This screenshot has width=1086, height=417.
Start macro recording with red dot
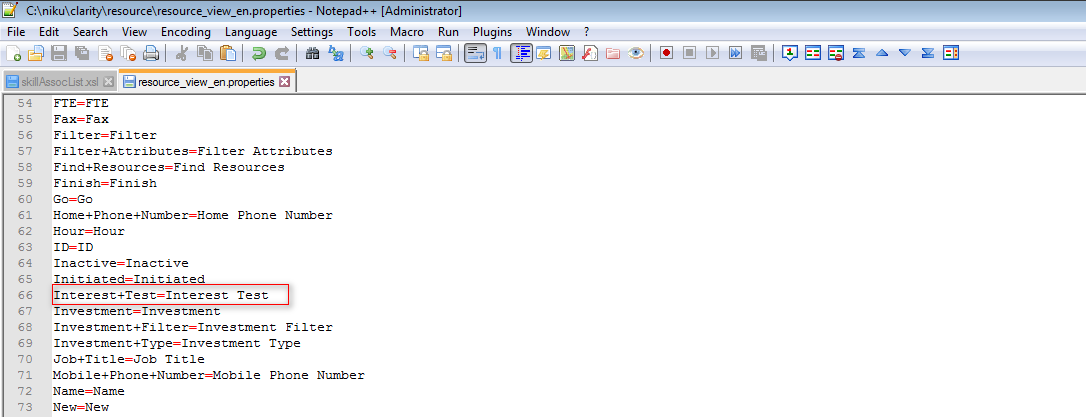pos(666,53)
